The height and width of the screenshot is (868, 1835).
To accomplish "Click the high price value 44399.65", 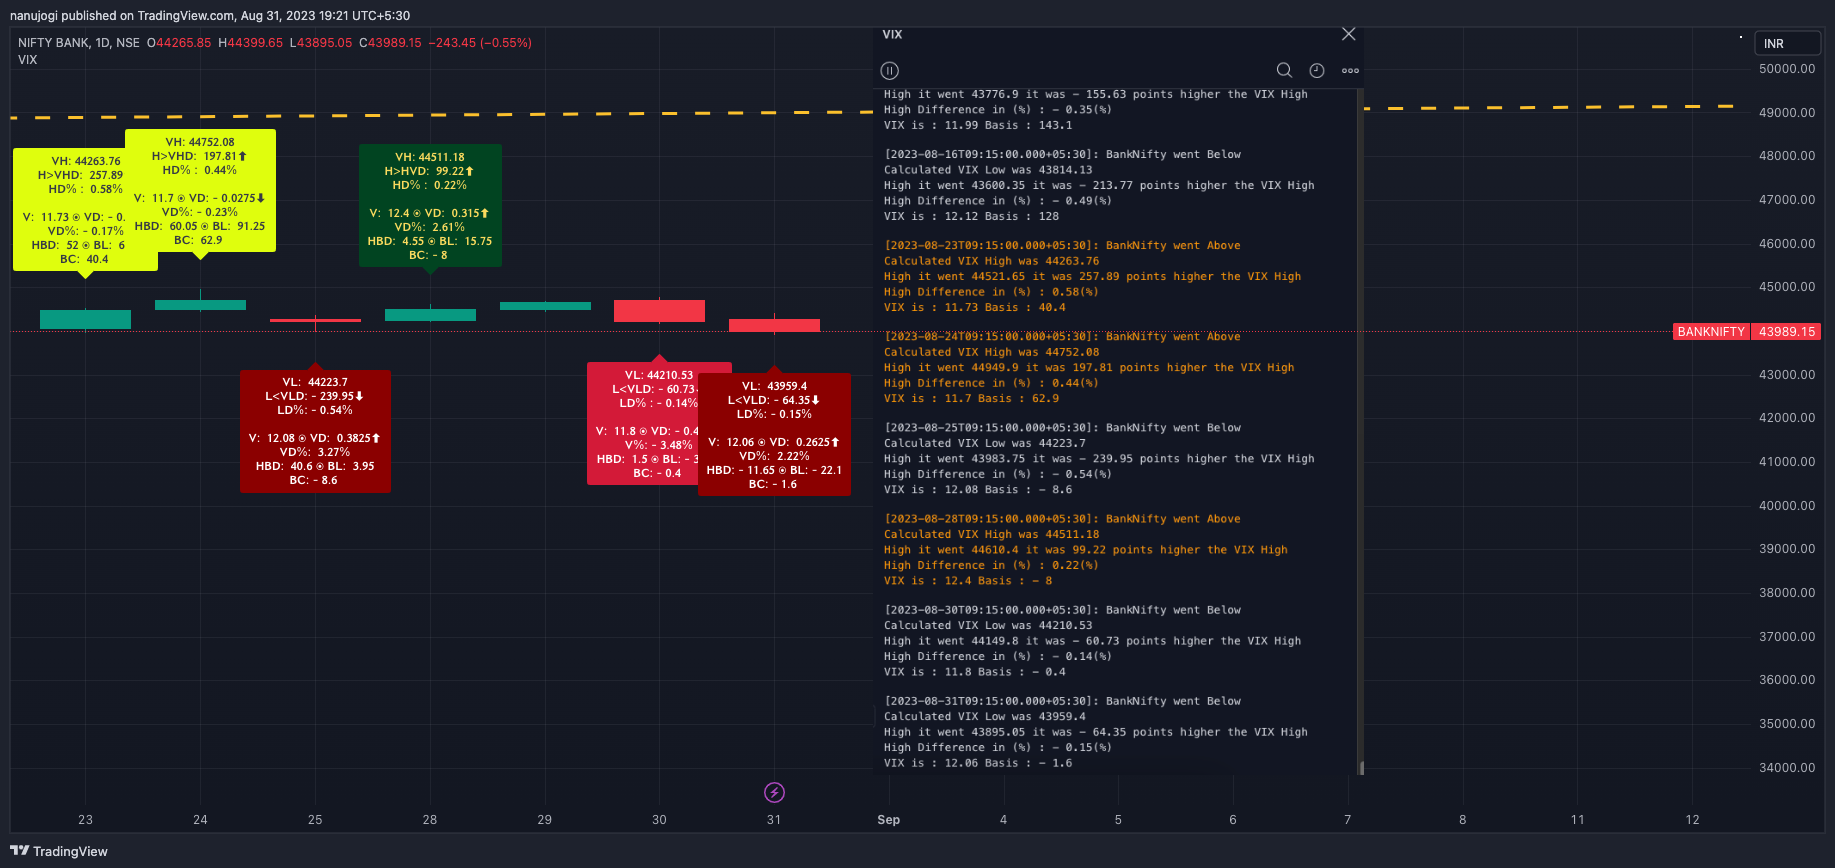I will [255, 43].
